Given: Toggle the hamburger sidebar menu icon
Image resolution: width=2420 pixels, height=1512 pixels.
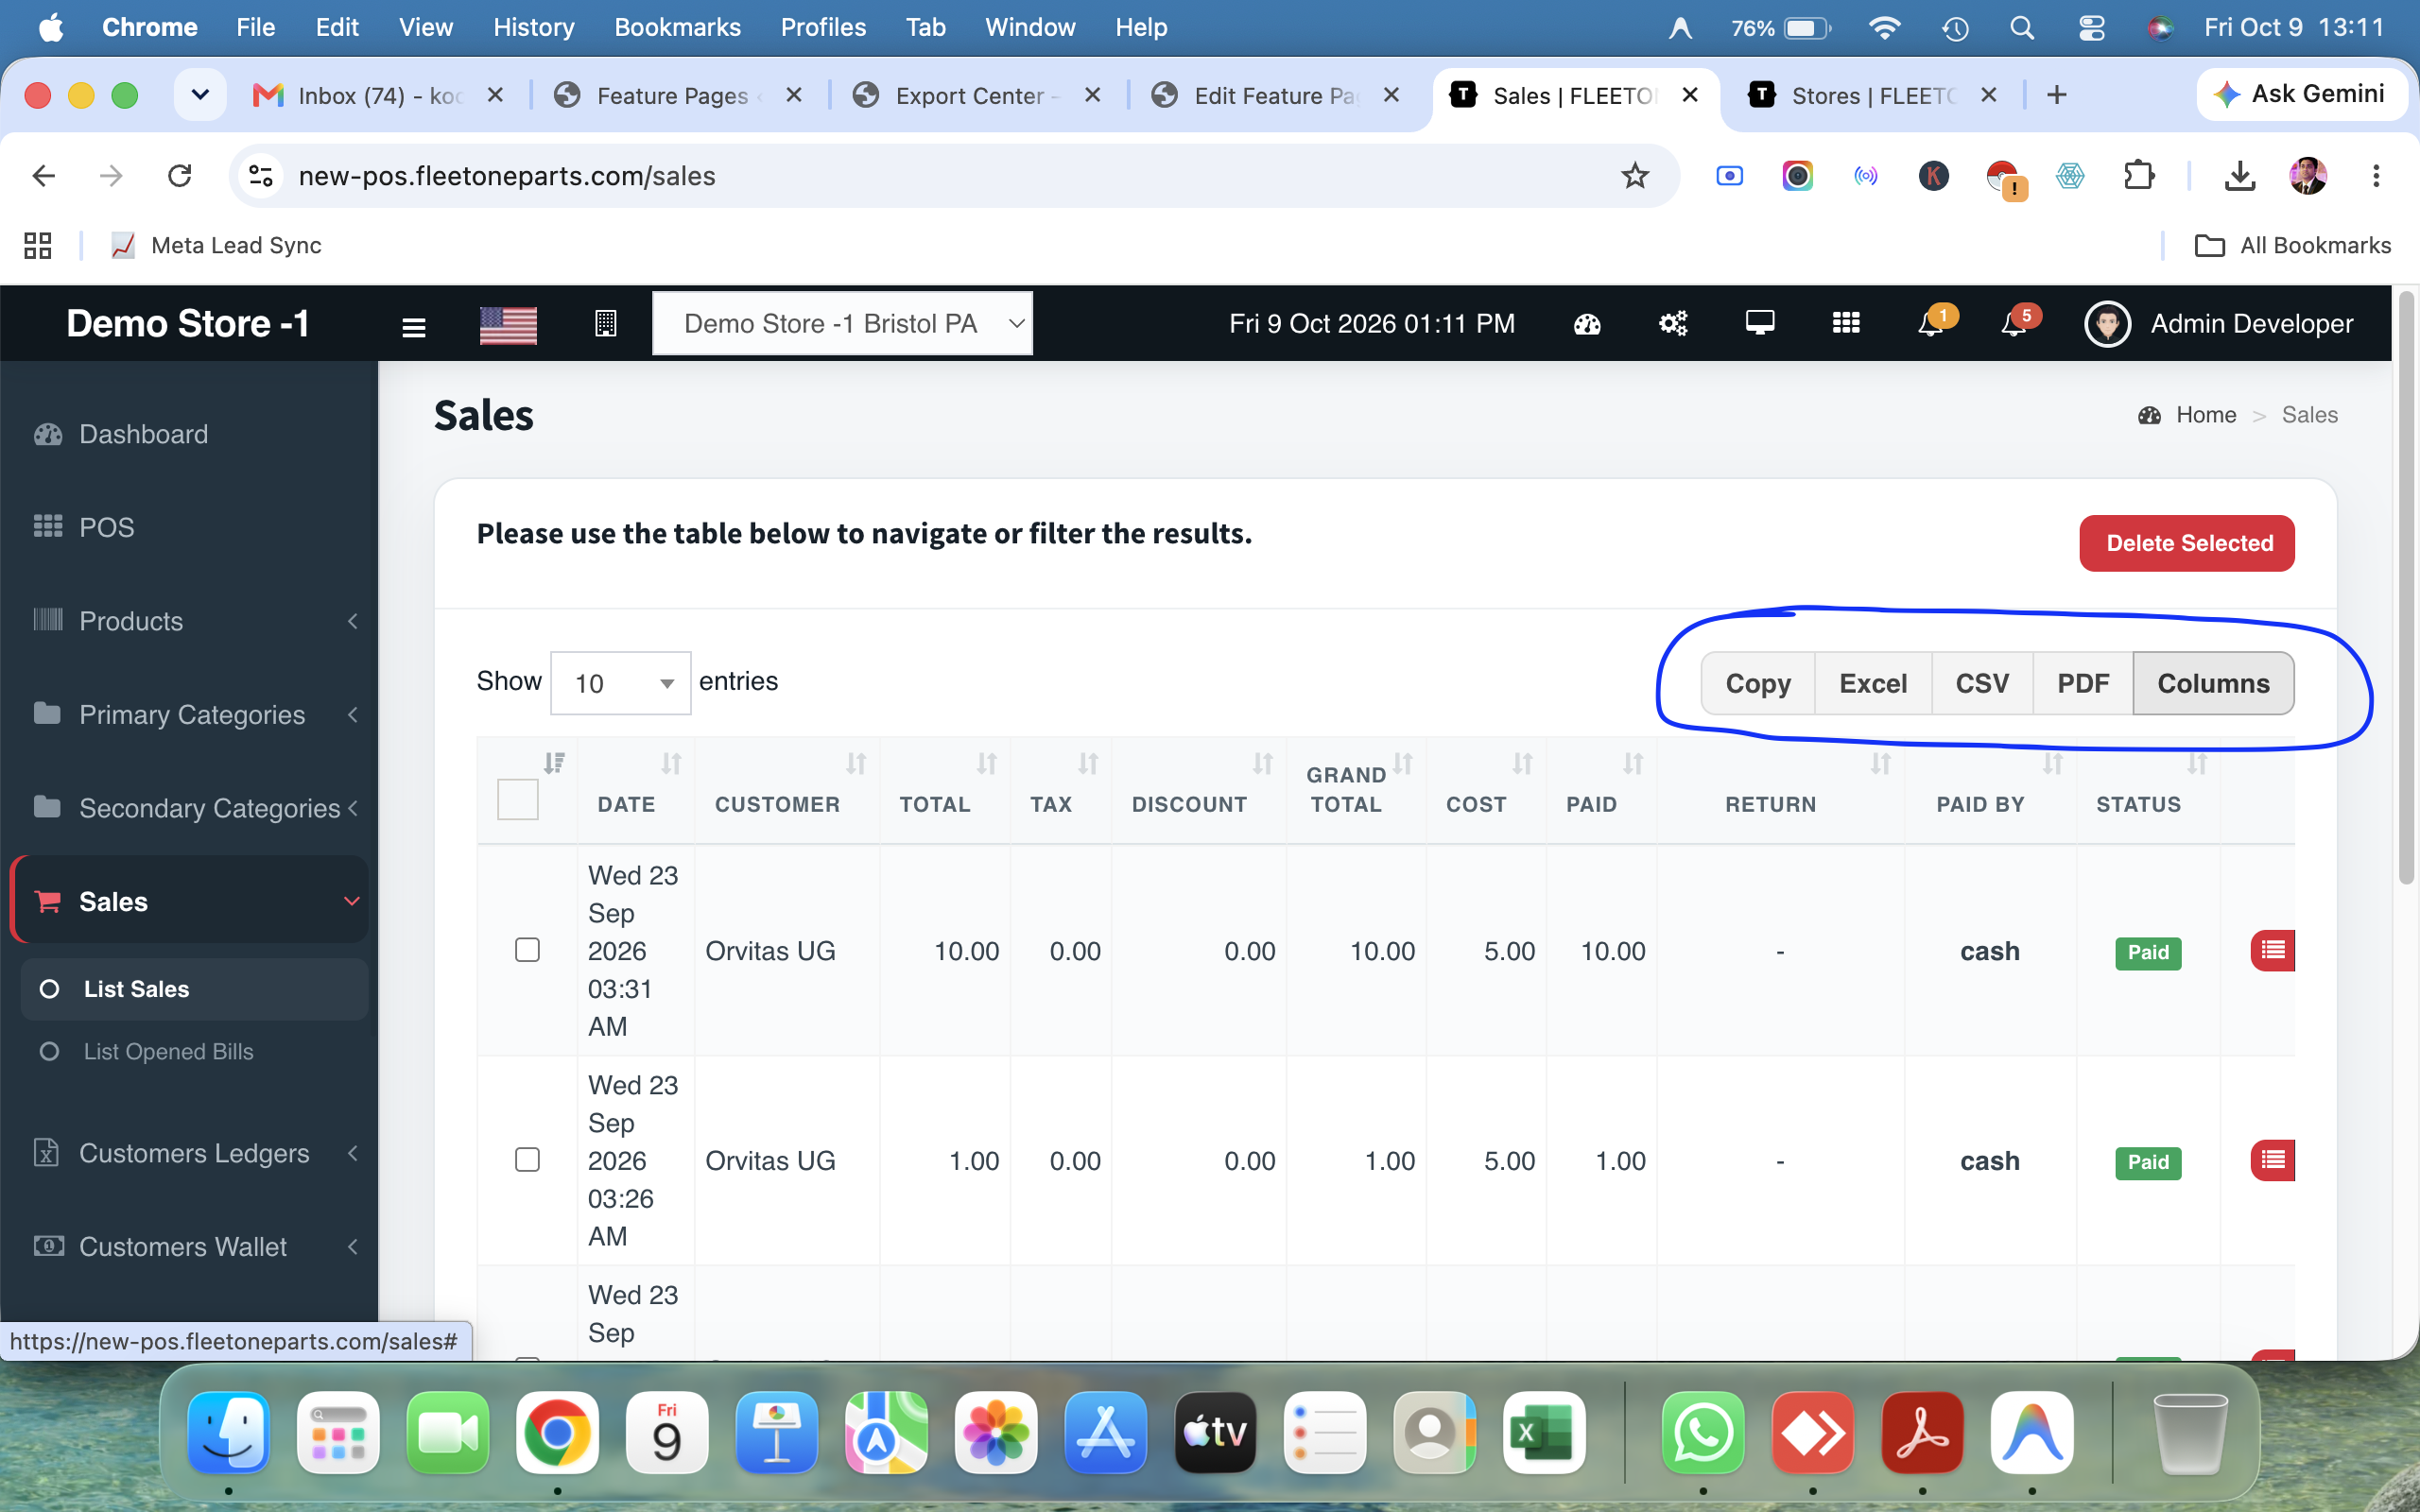Looking at the screenshot, I should click(413, 326).
